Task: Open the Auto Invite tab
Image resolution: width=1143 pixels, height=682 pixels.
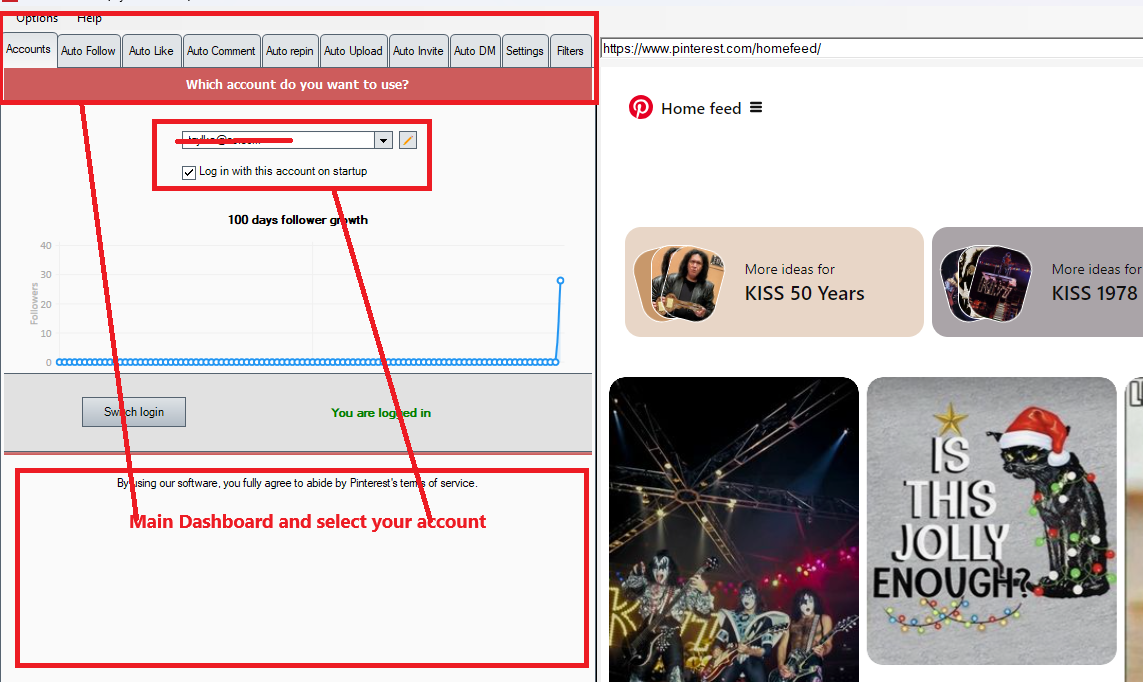Action: (x=418, y=51)
